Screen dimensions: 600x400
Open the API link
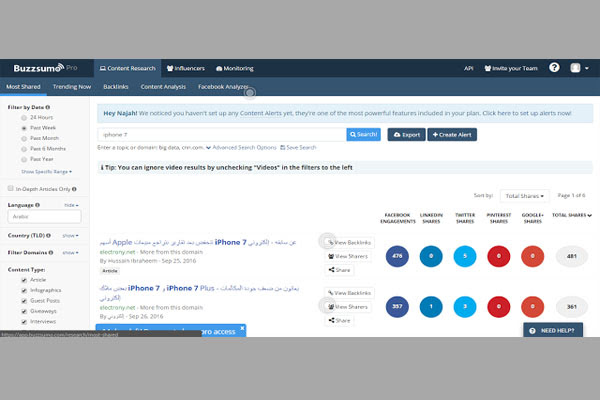(x=468, y=68)
